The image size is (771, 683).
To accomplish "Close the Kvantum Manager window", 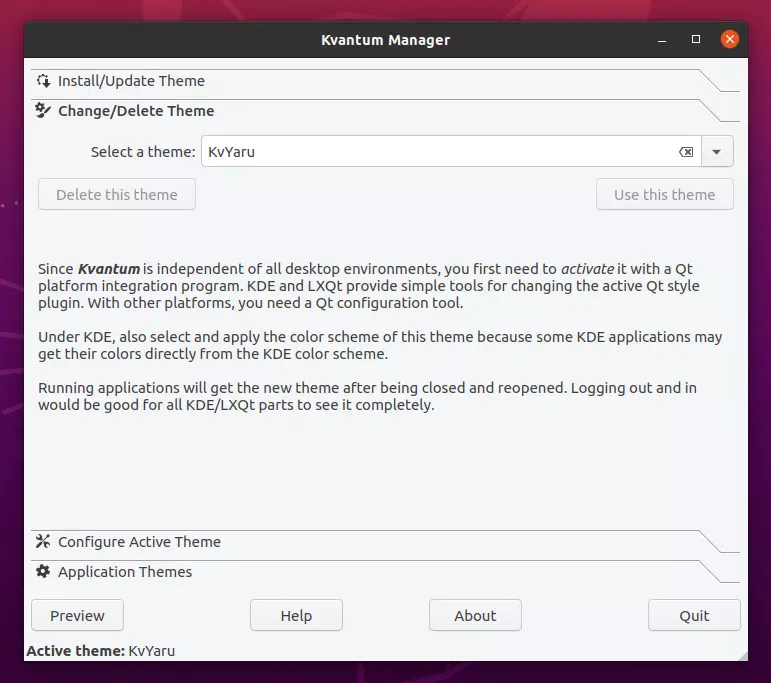I will [730, 39].
